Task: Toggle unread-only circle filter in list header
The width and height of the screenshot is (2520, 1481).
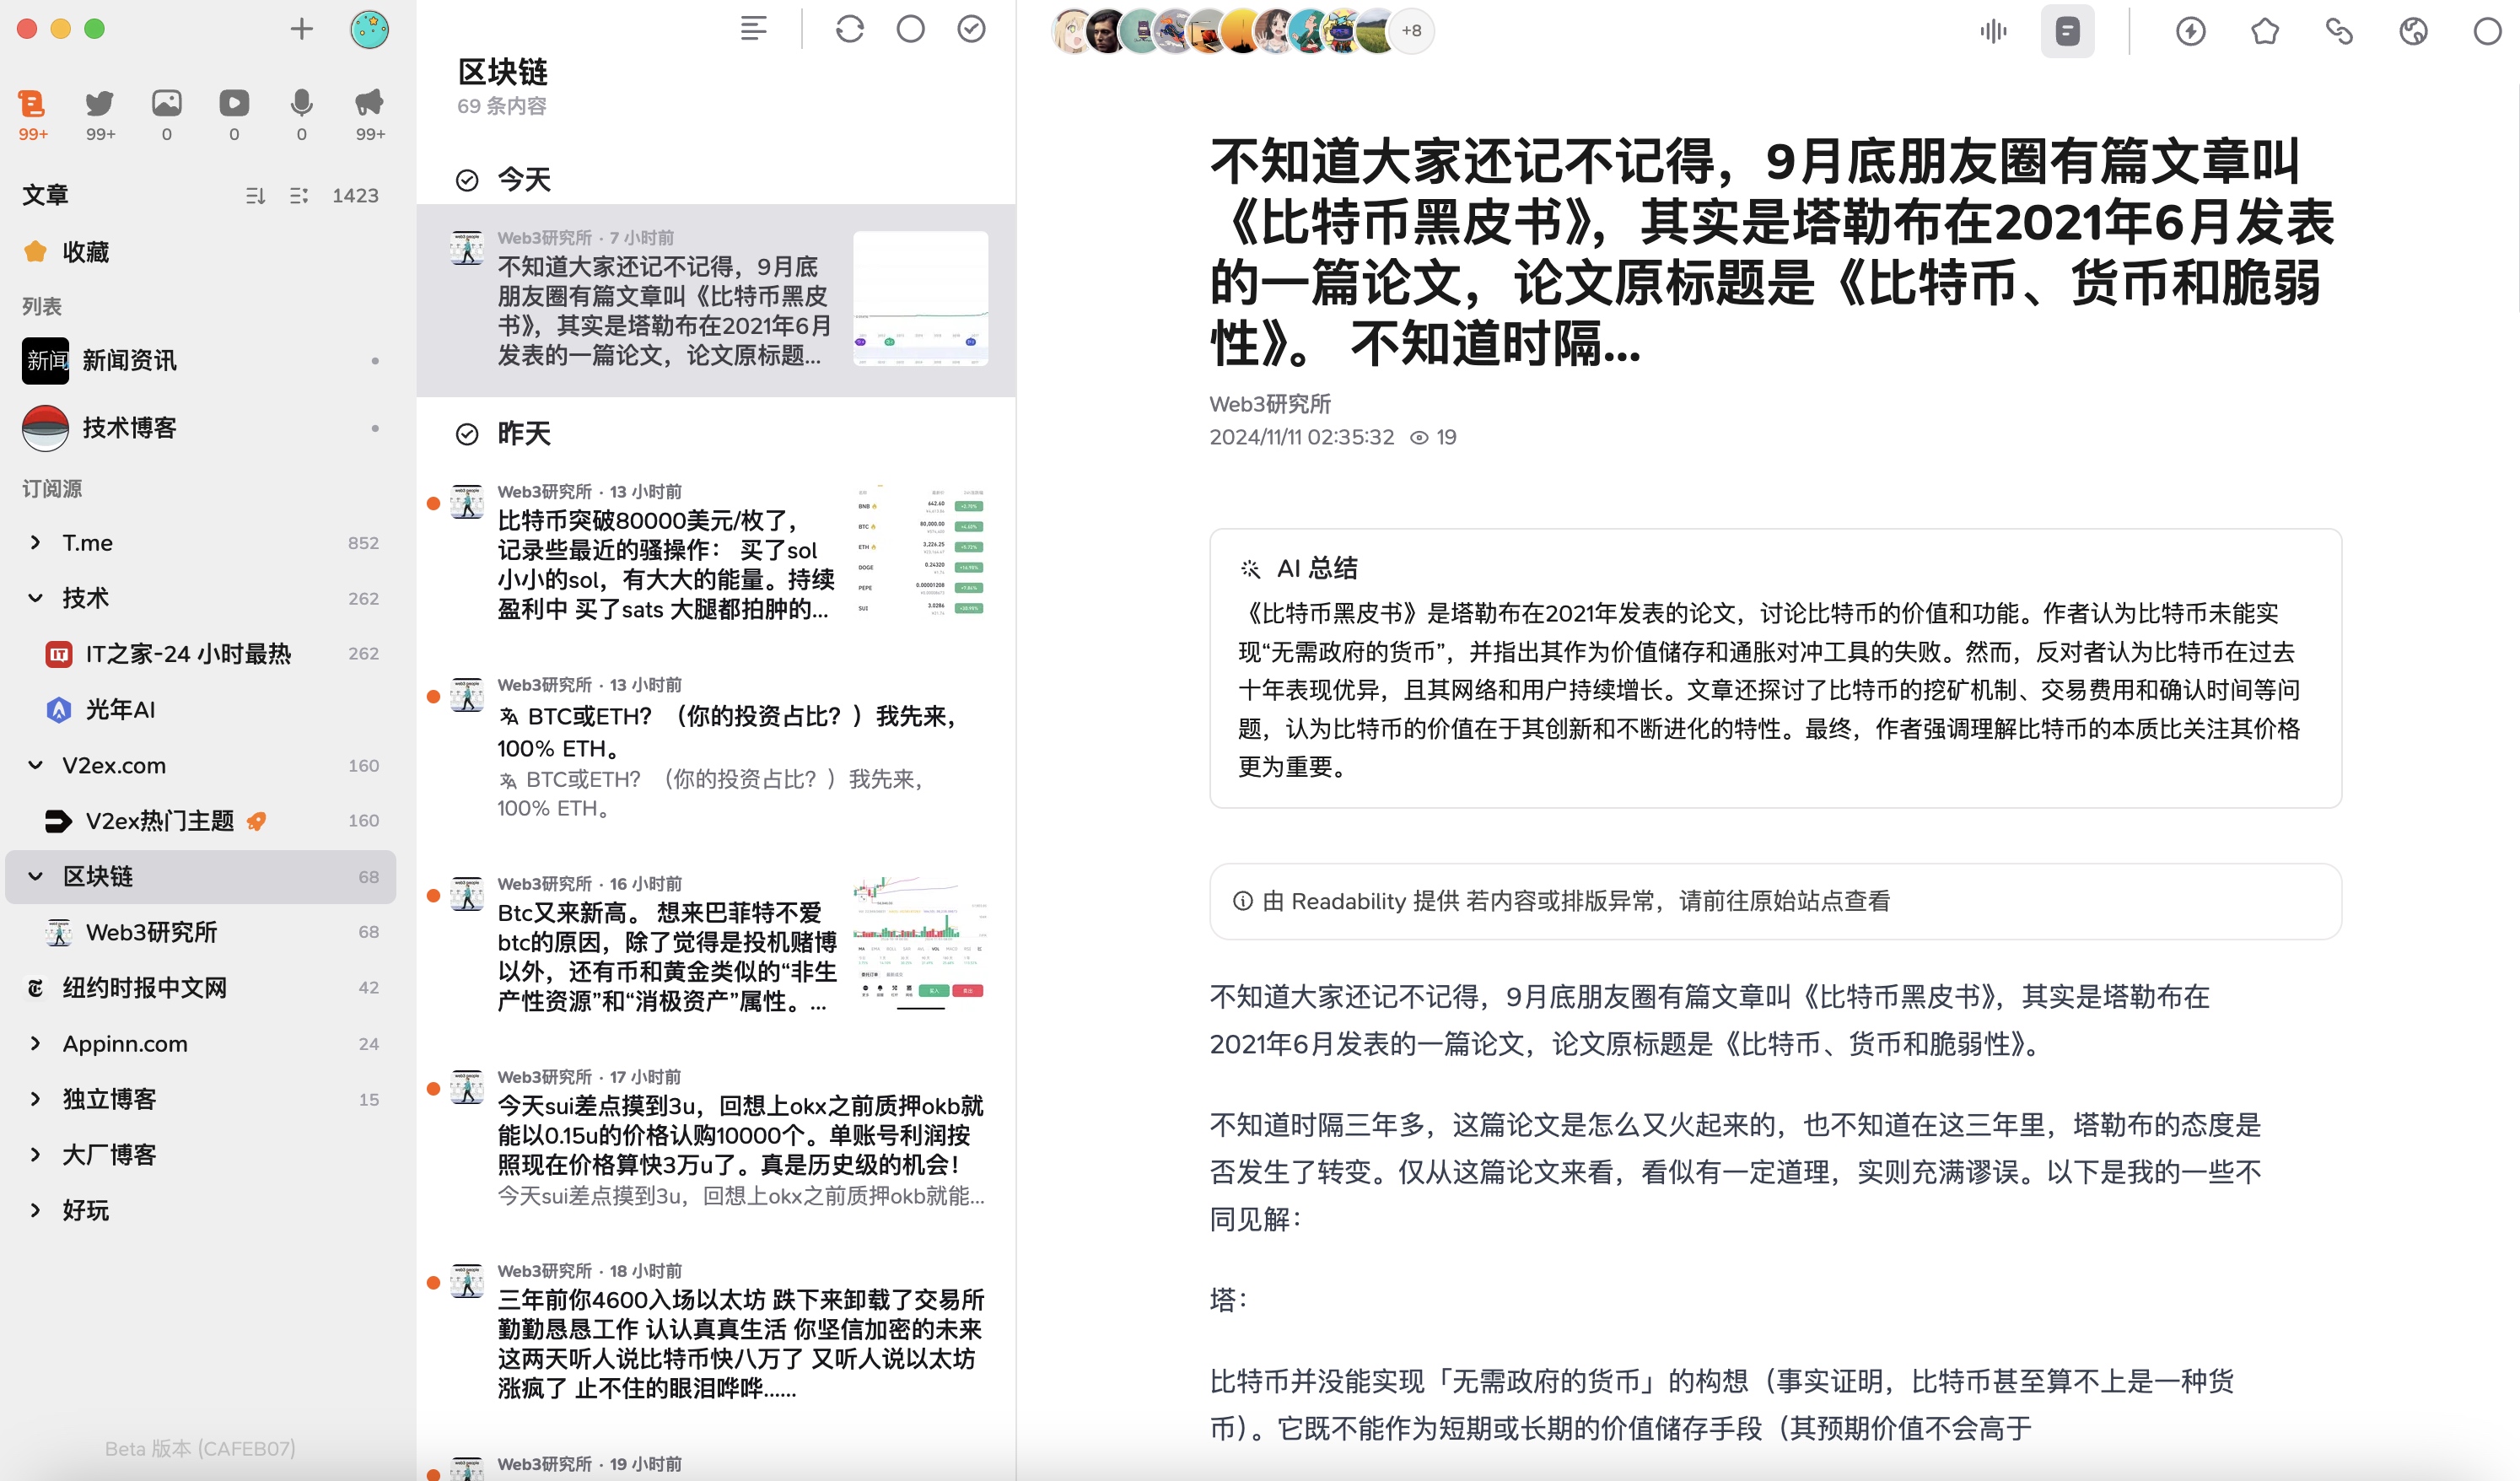Action: 911,29
